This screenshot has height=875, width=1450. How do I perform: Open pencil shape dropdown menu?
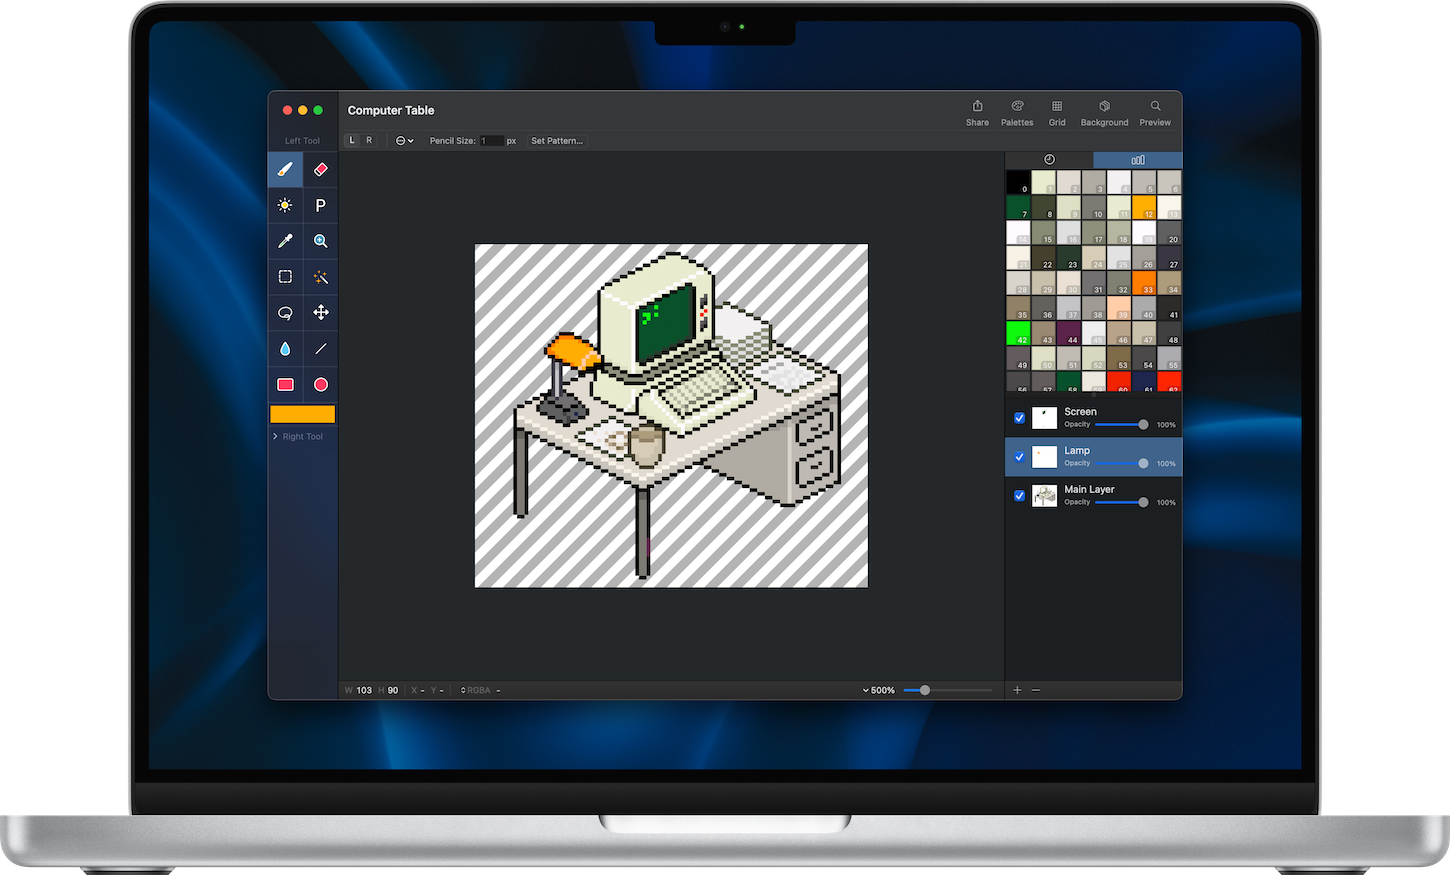(405, 141)
